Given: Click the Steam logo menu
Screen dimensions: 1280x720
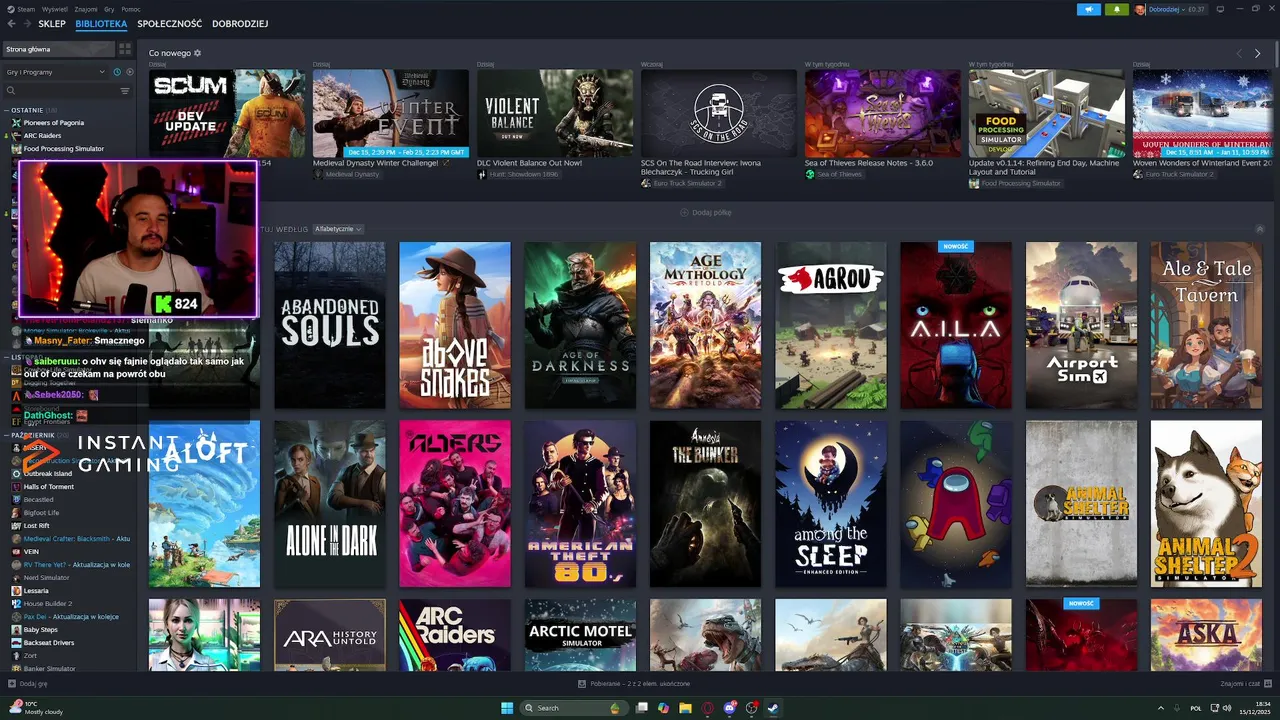Looking at the screenshot, I should click(22, 9).
